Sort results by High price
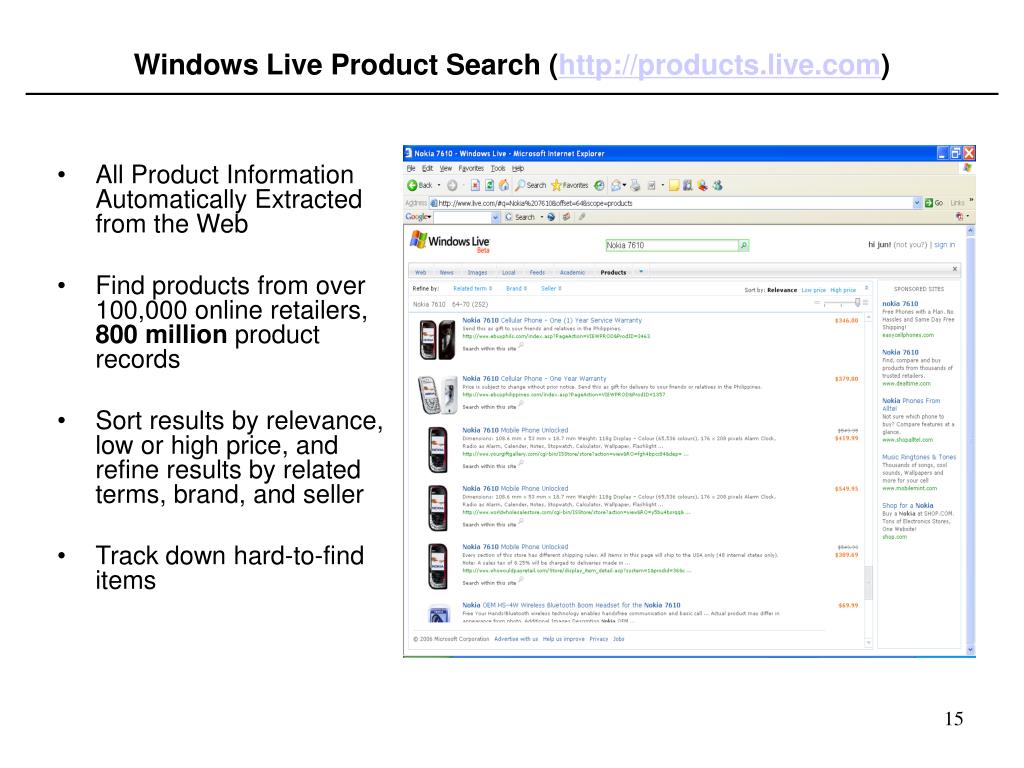The width and height of the screenshot is (1024, 768). [x=843, y=290]
